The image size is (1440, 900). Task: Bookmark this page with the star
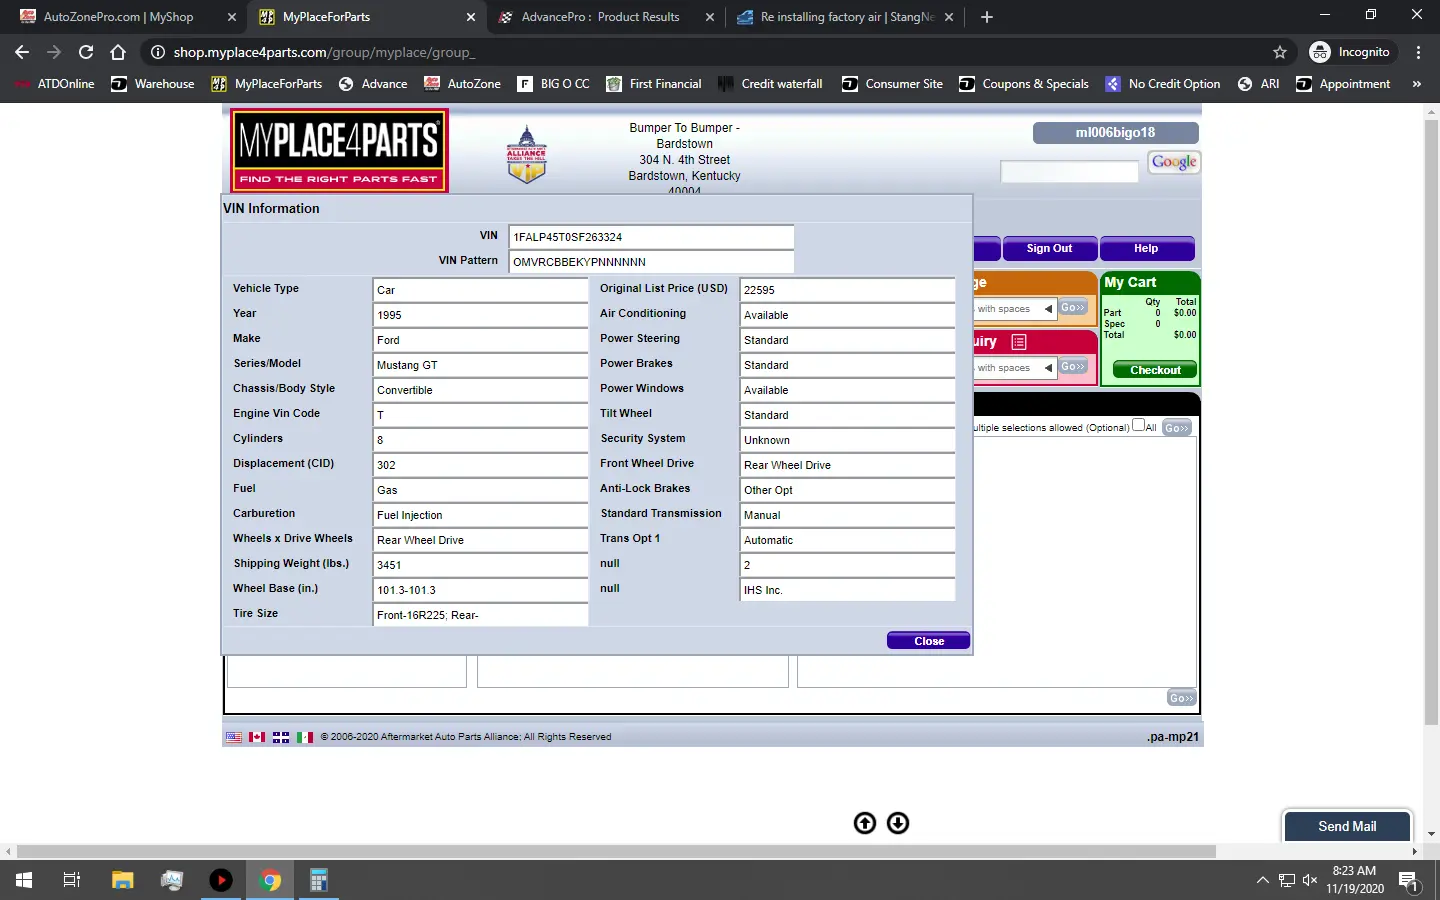click(1280, 52)
